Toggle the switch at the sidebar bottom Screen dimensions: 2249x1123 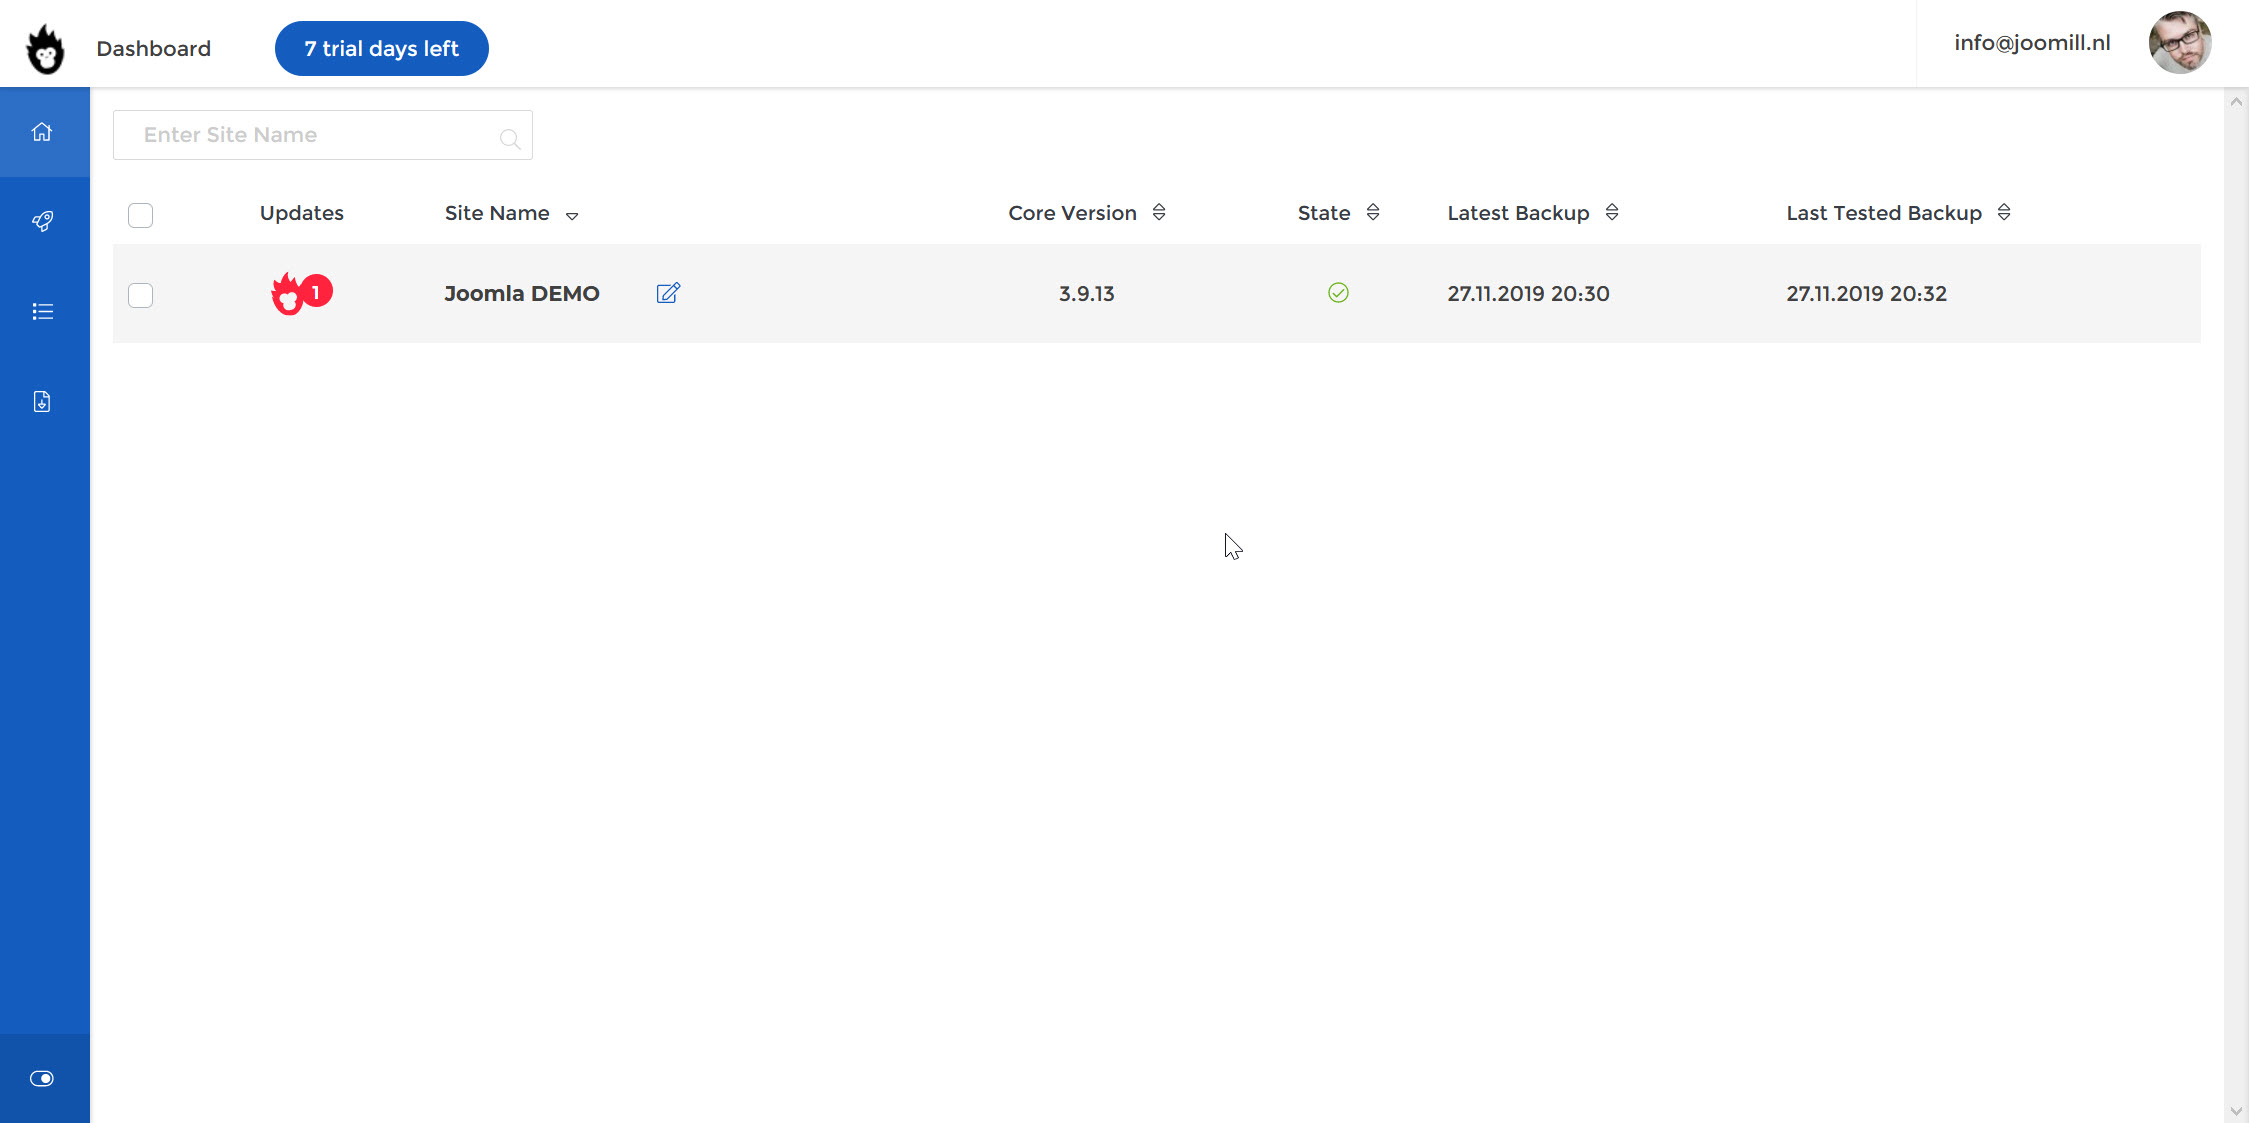(x=42, y=1078)
